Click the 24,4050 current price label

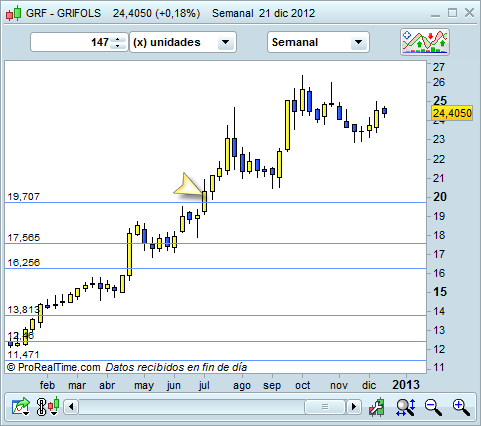[452, 113]
